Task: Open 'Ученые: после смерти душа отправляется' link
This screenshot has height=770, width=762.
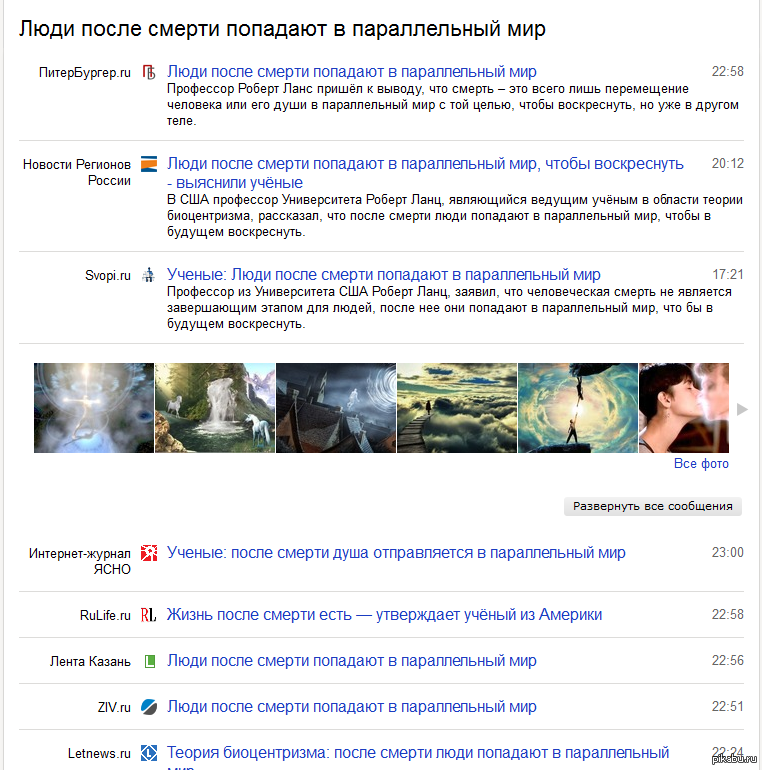Action: tap(396, 553)
